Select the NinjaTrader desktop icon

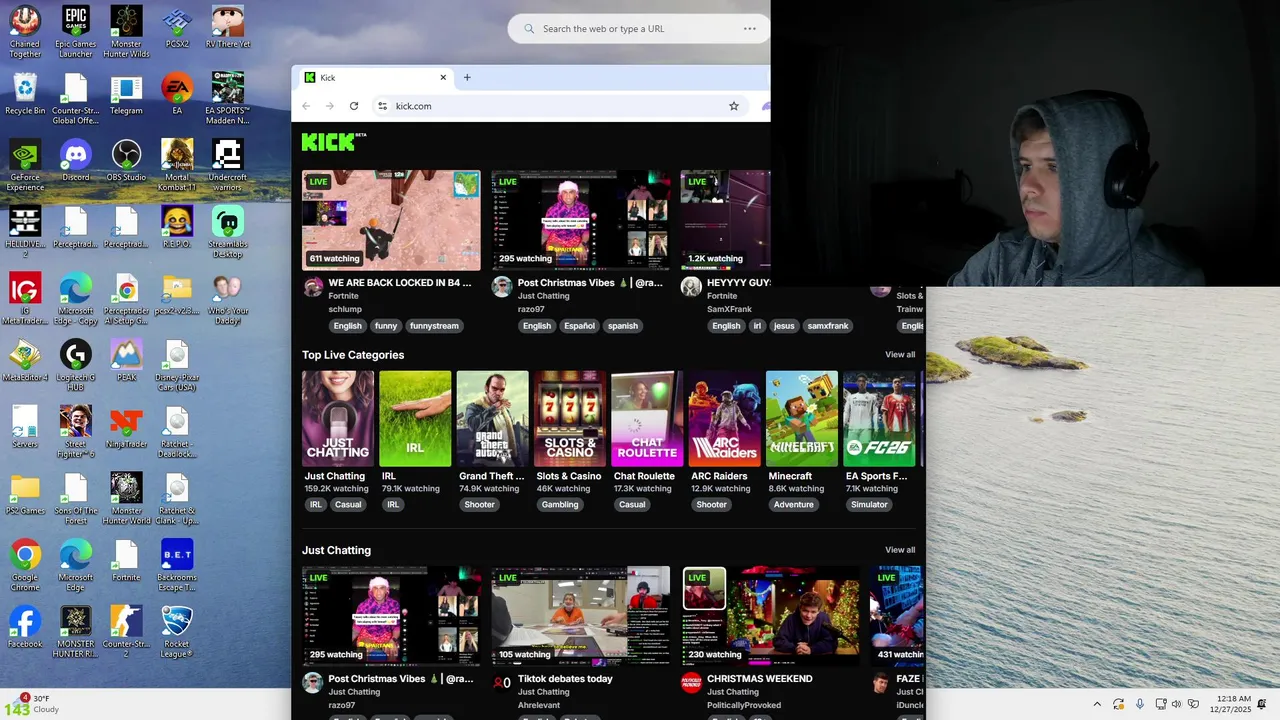click(x=126, y=427)
